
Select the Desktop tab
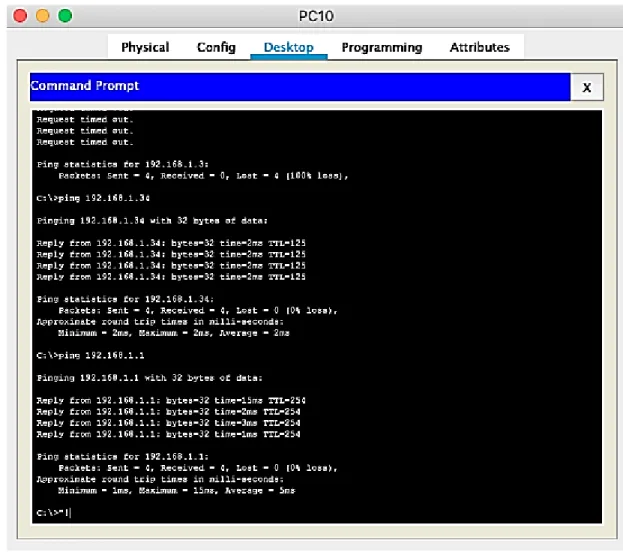(288, 47)
